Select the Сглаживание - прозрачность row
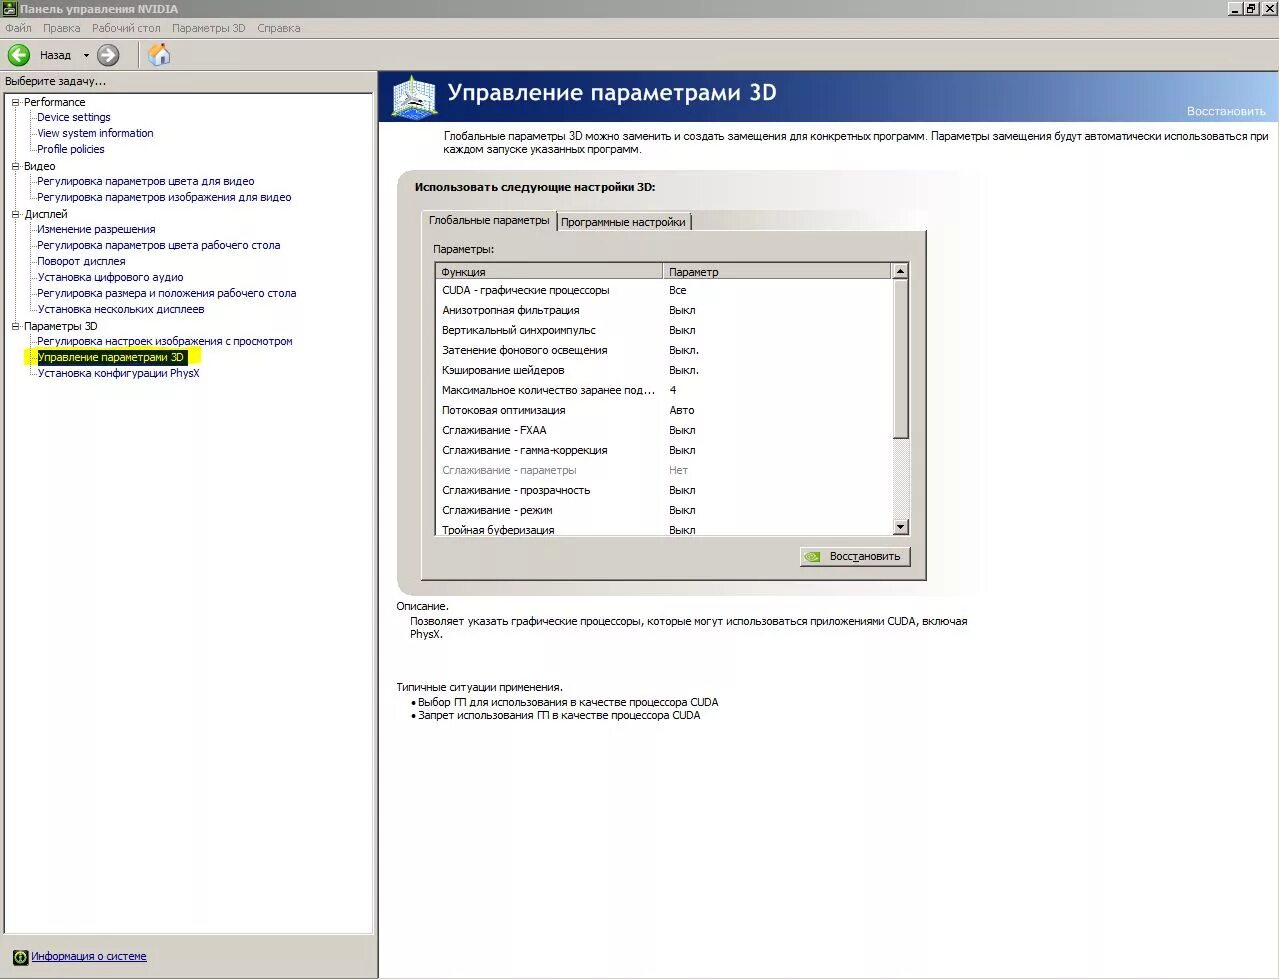 [x=664, y=490]
